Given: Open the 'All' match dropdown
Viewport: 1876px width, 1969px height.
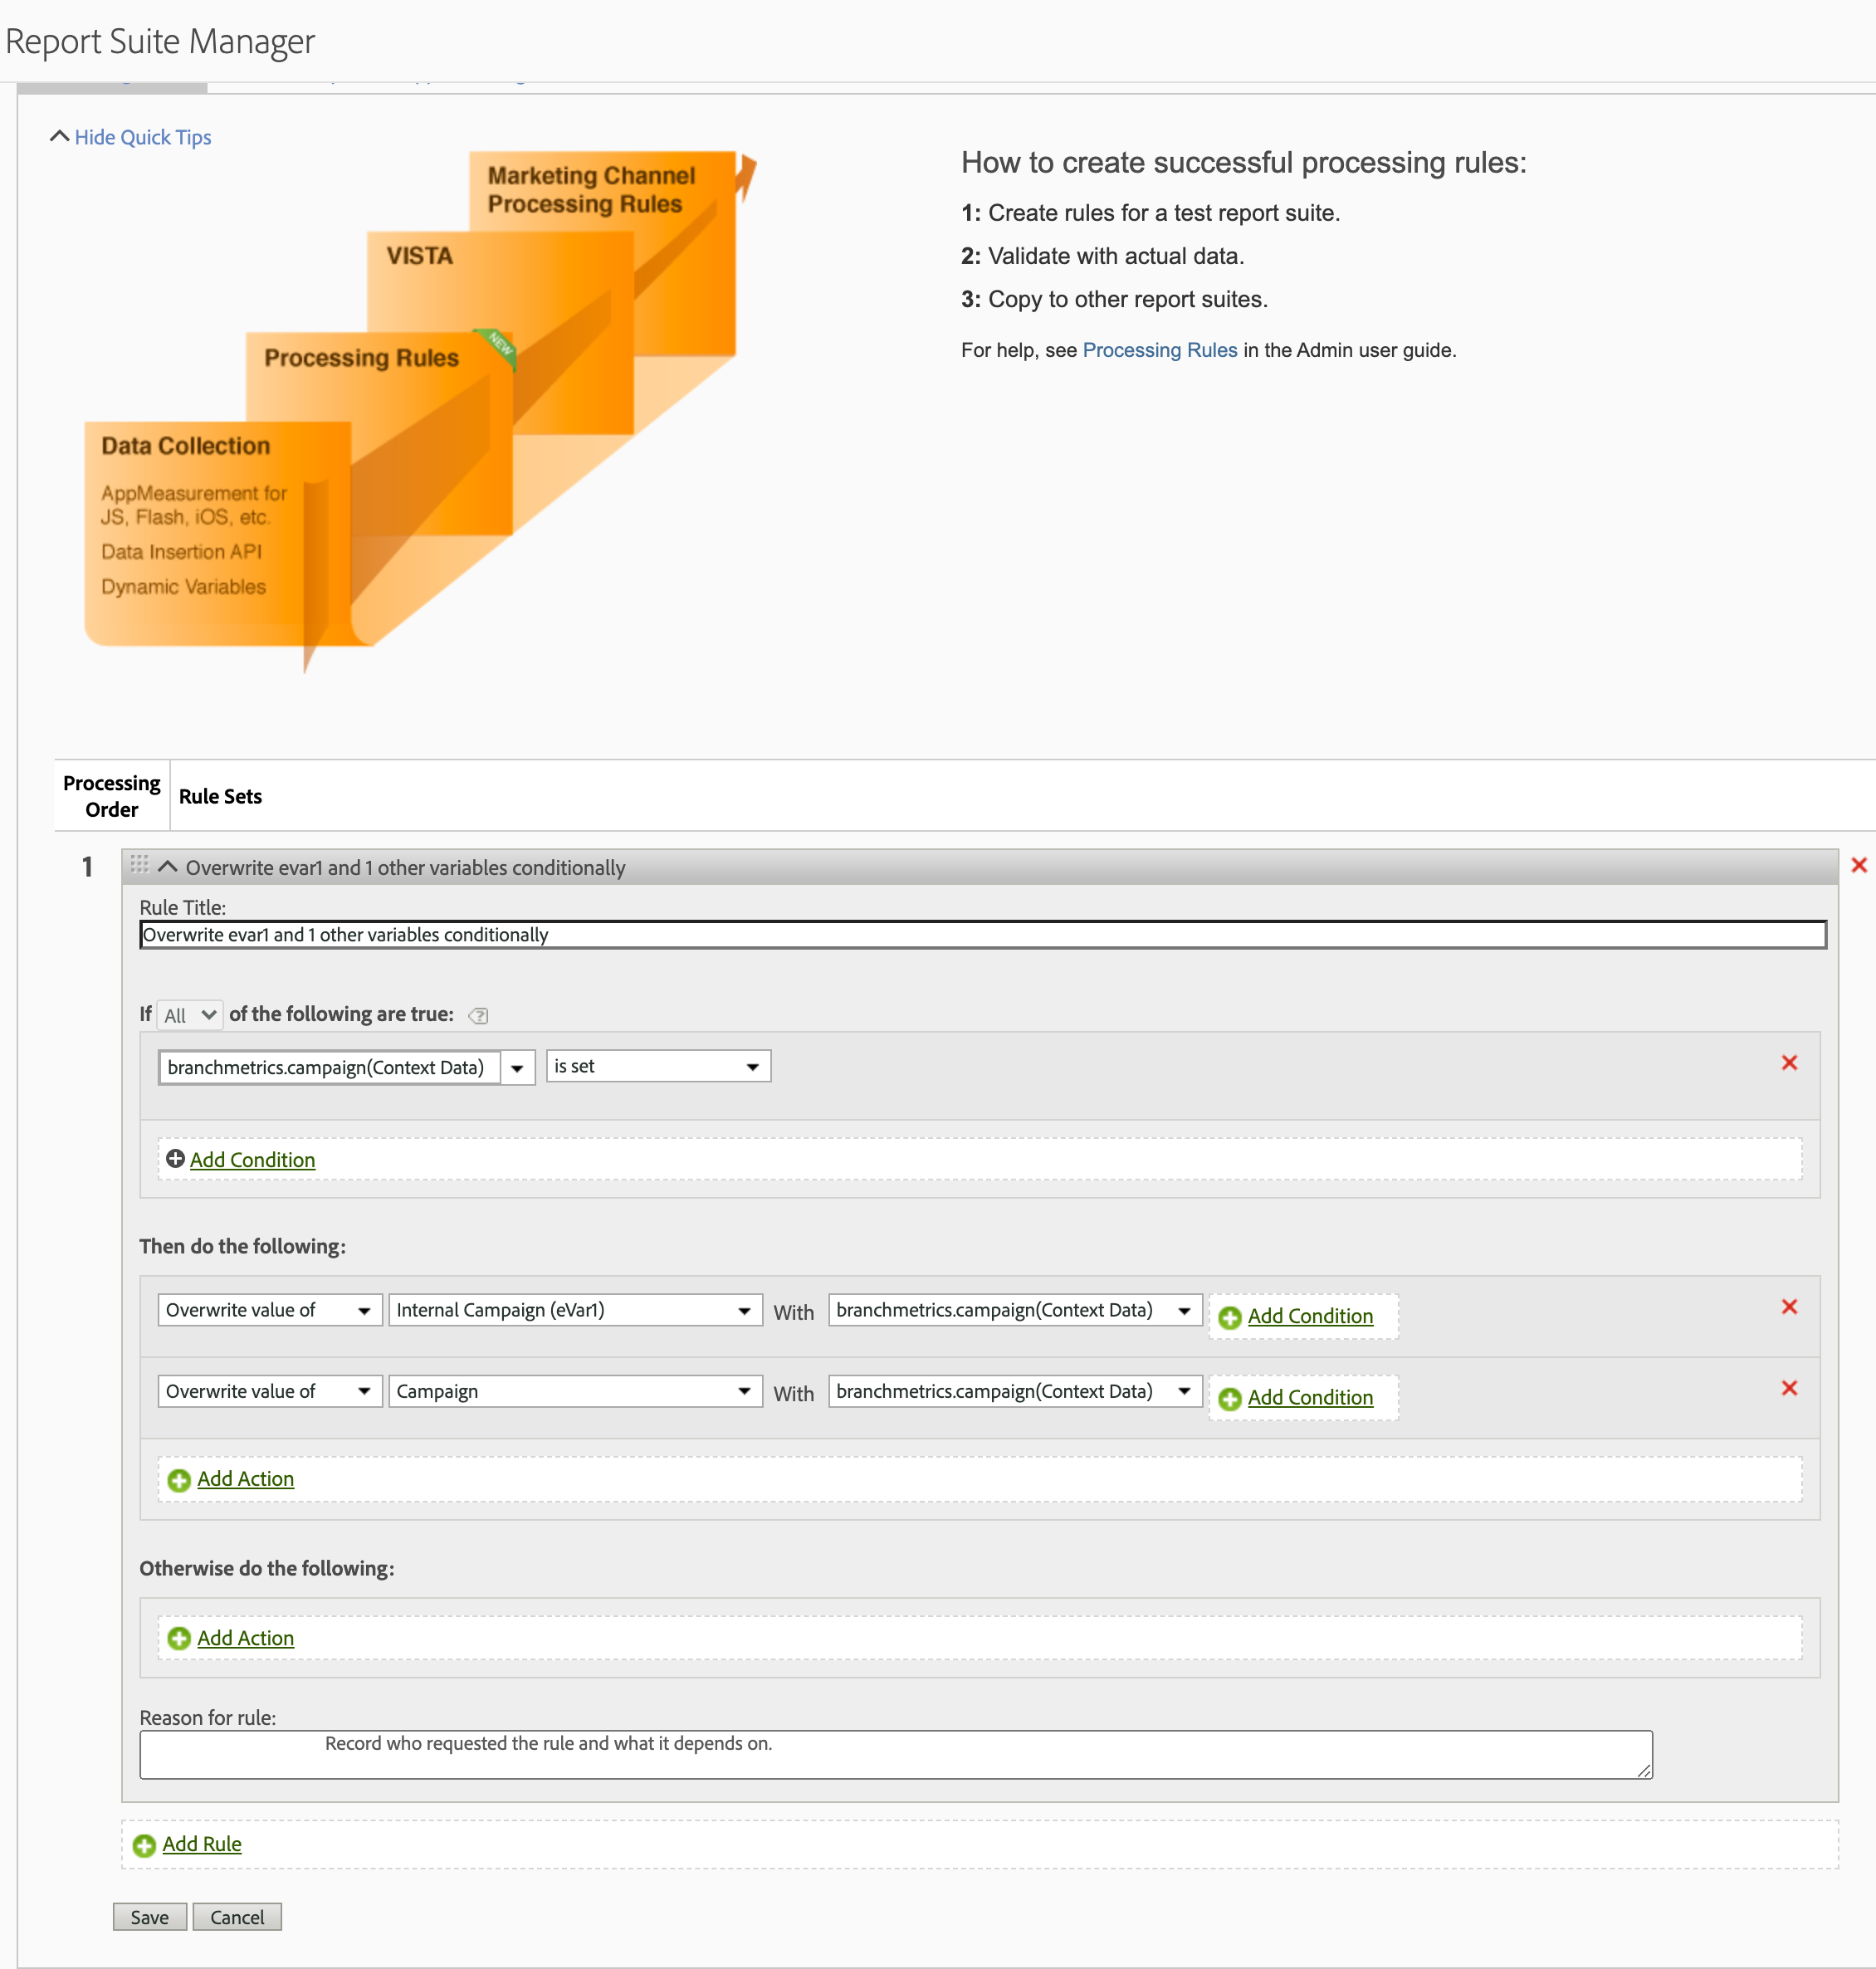Looking at the screenshot, I should (190, 1015).
